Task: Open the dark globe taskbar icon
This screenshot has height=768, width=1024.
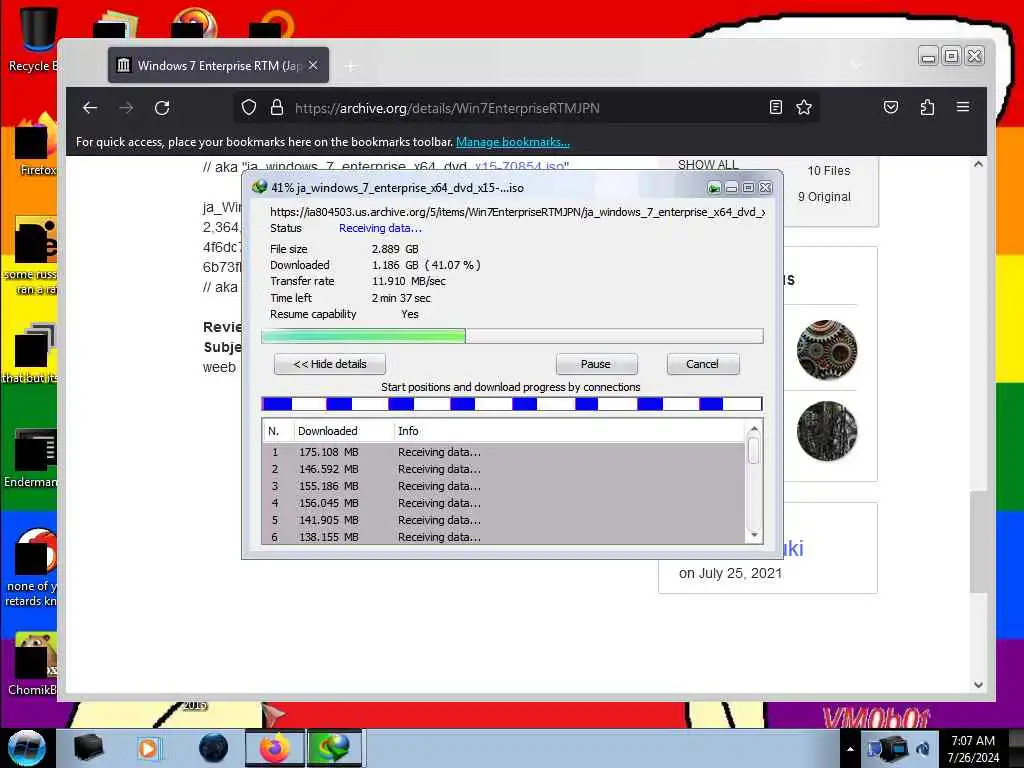Action: (x=214, y=748)
